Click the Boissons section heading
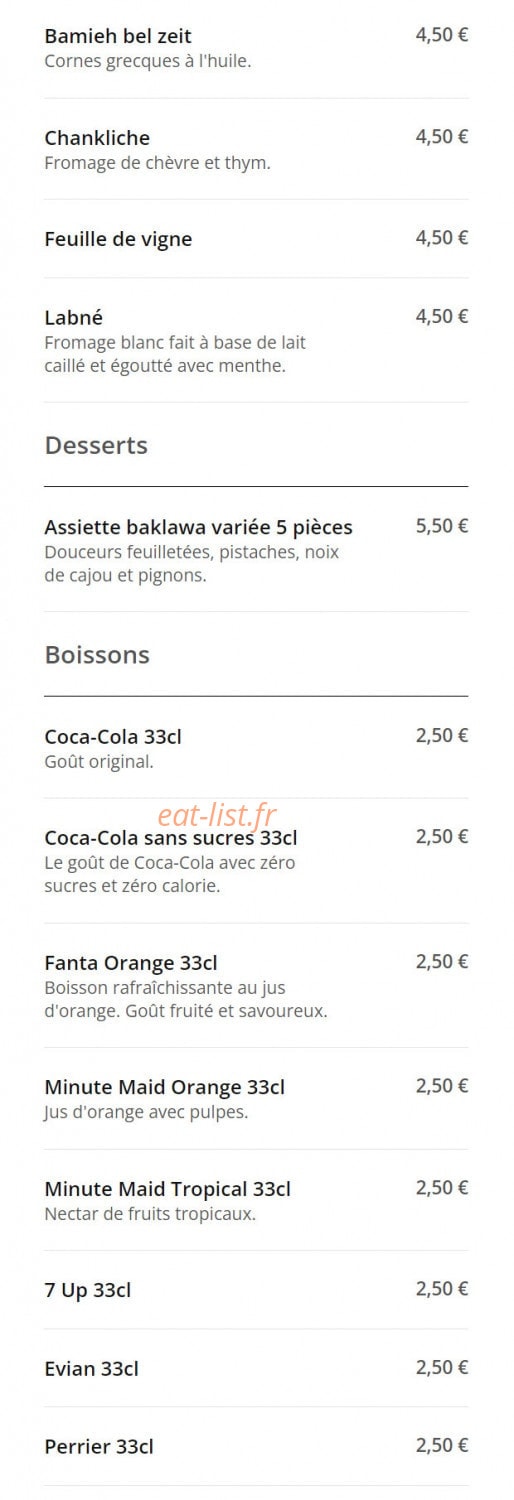514x1500 pixels. point(97,655)
